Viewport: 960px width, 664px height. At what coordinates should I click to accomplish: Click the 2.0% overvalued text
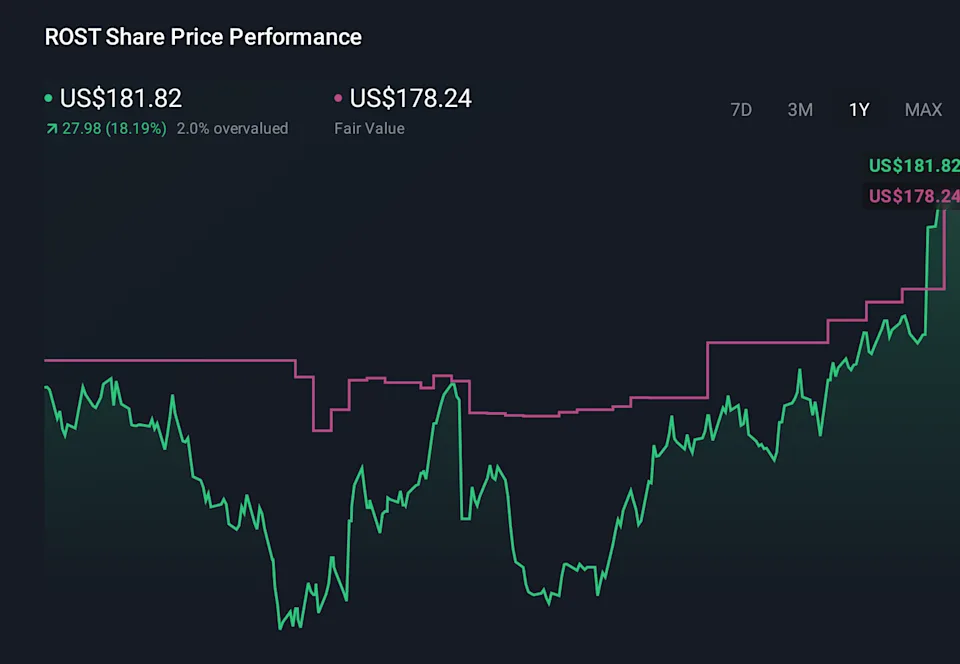(x=232, y=129)
